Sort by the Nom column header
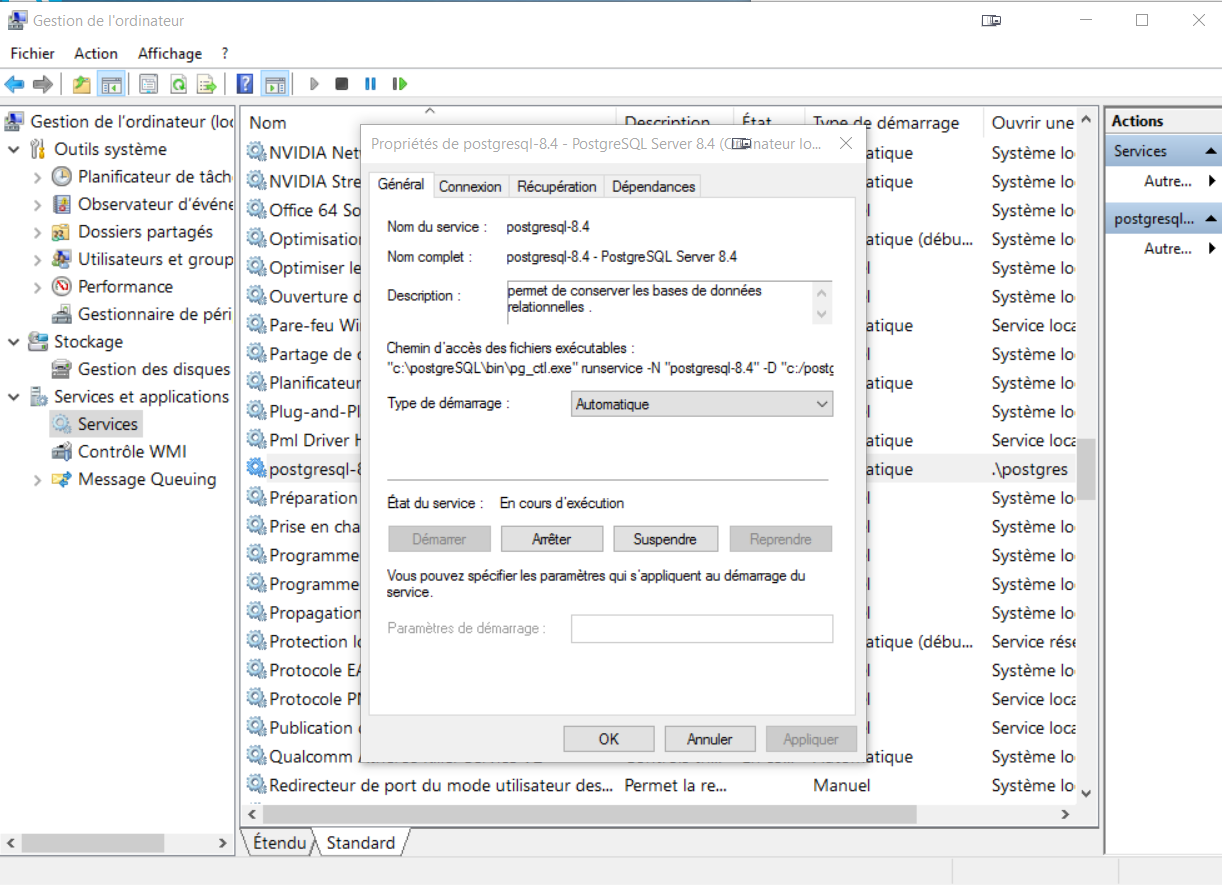The width and height of the screenshot is (1222, 885). [429, 122]
